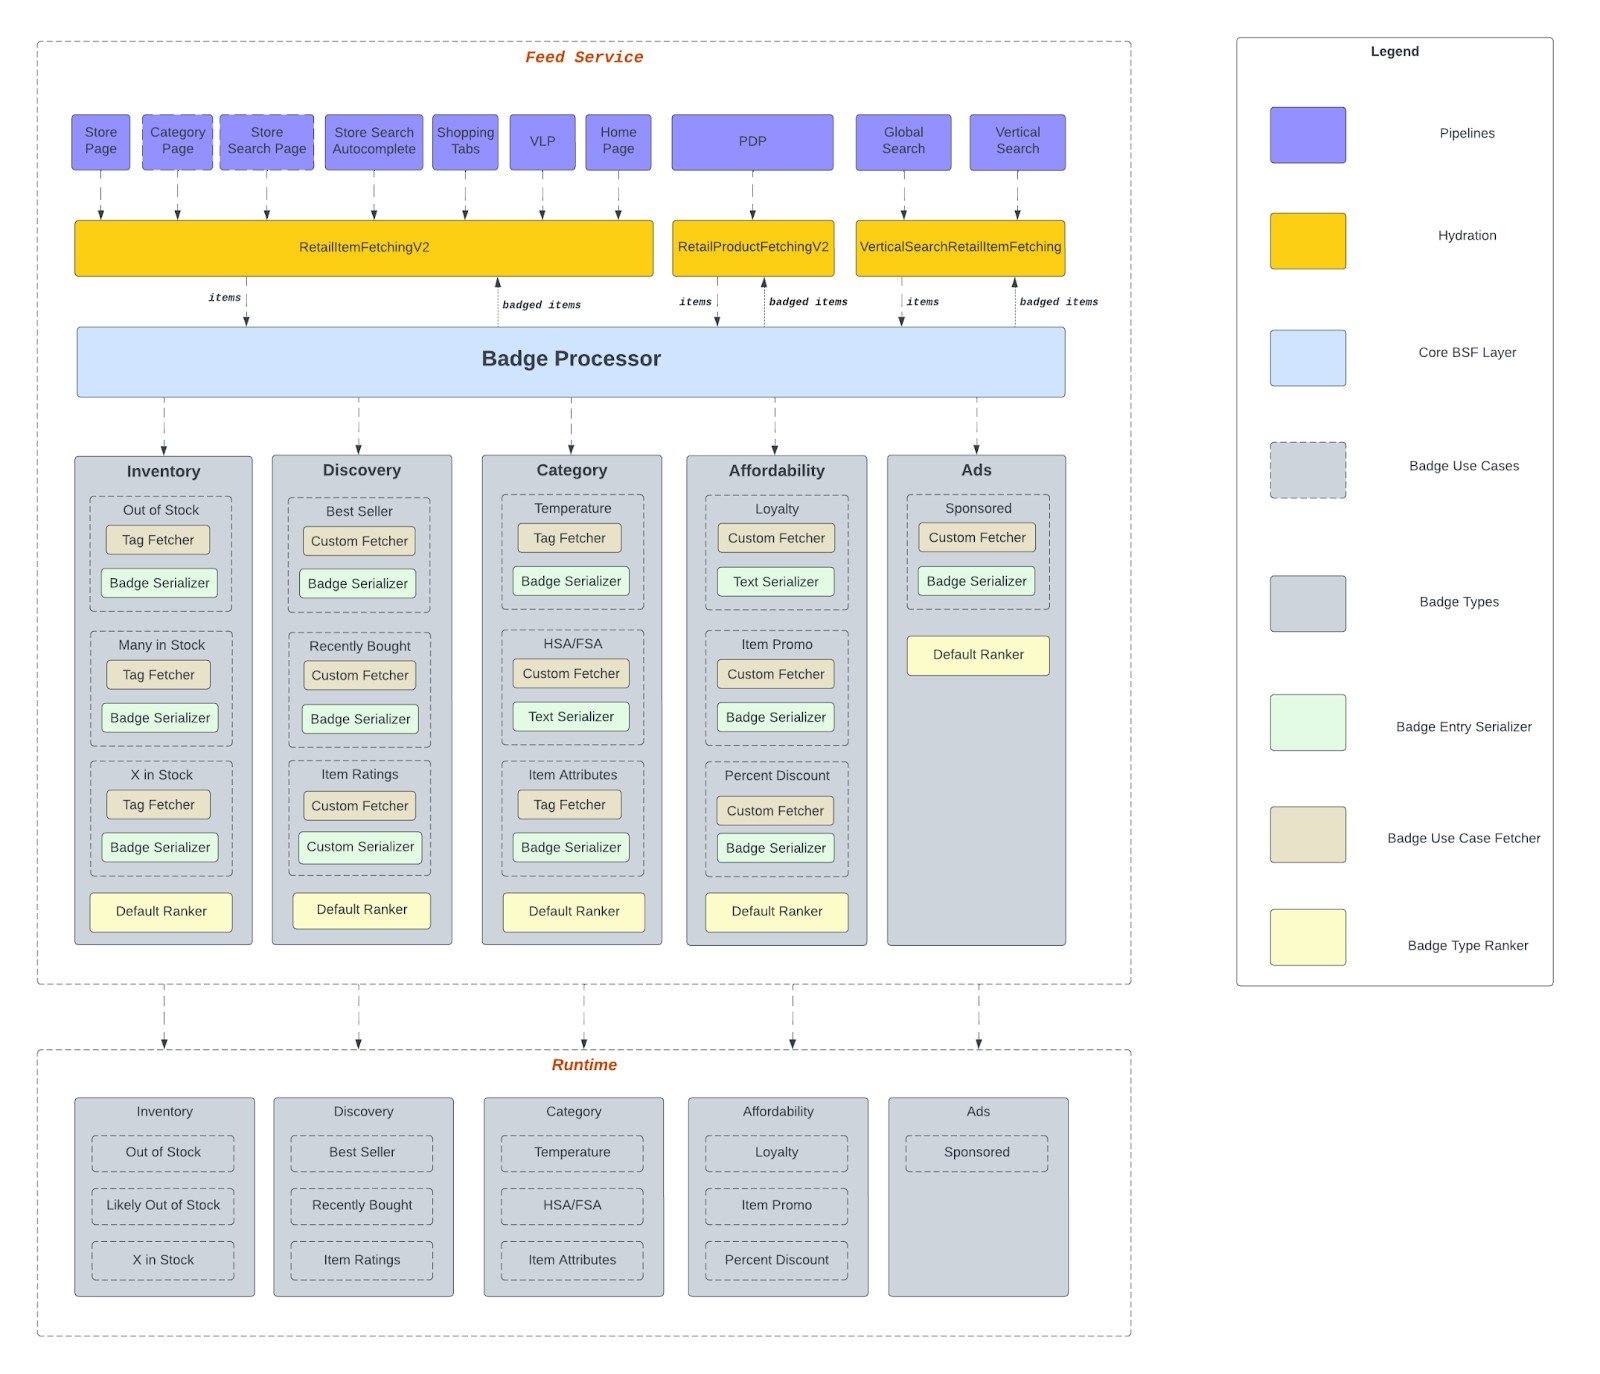The width and height of the screenshot is (1600, 1374).
Task: Select the HSA/FSA box in Runtime Category
Action: tap(572, 1206)
